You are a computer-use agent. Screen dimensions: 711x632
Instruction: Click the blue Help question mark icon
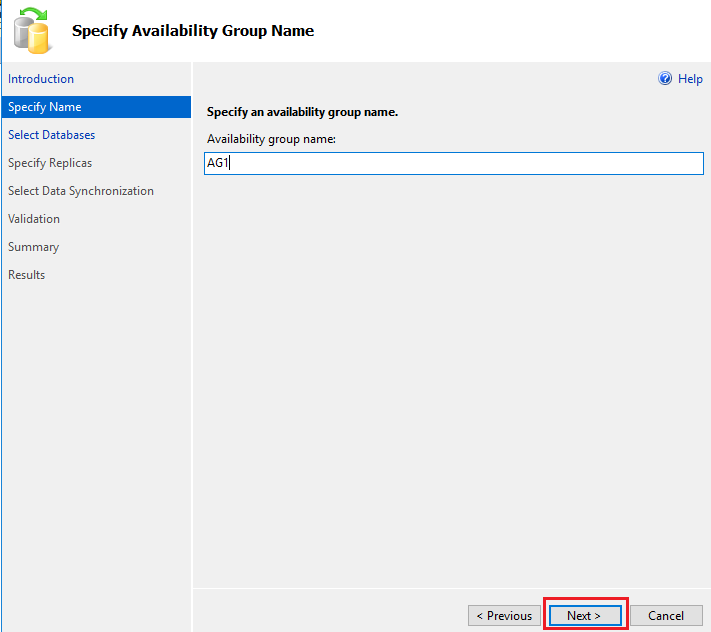pyautogui.click(x=665, y=79)
